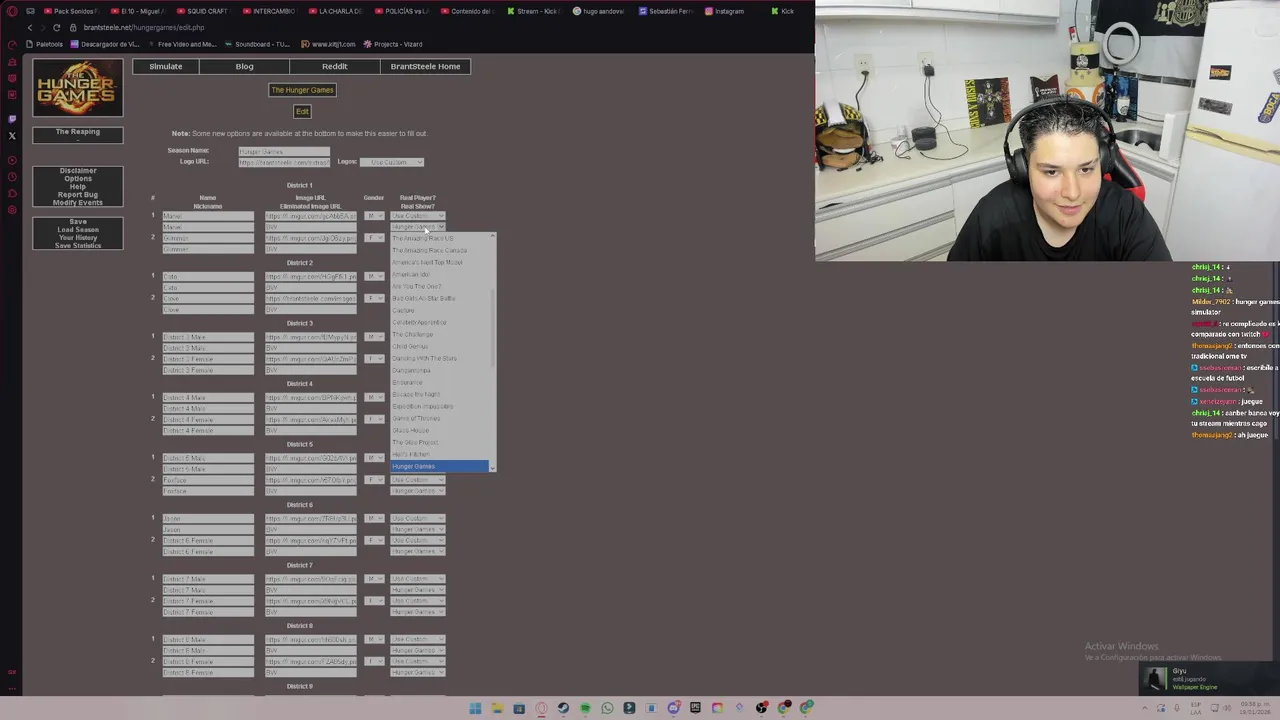Screen dimensions: 1280x720
Task: Click the Opera browser taskbar icon
Action: point(541,708)
